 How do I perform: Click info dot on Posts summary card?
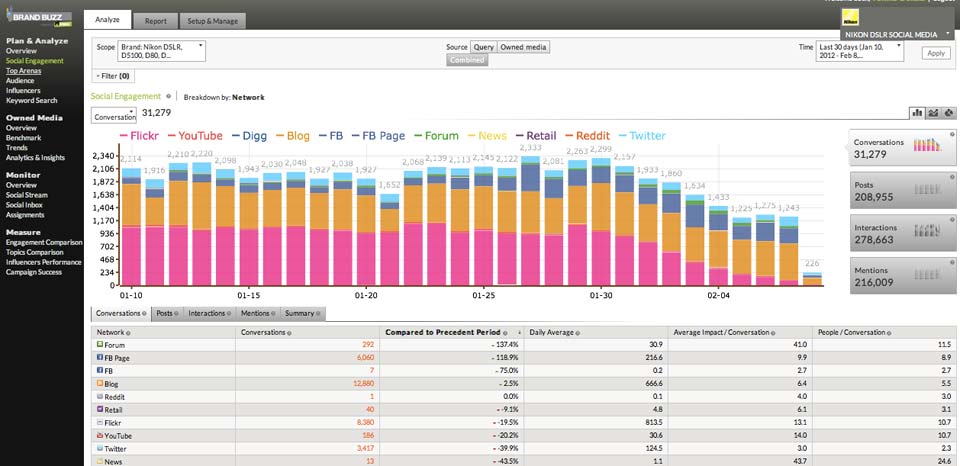point(952,176)
